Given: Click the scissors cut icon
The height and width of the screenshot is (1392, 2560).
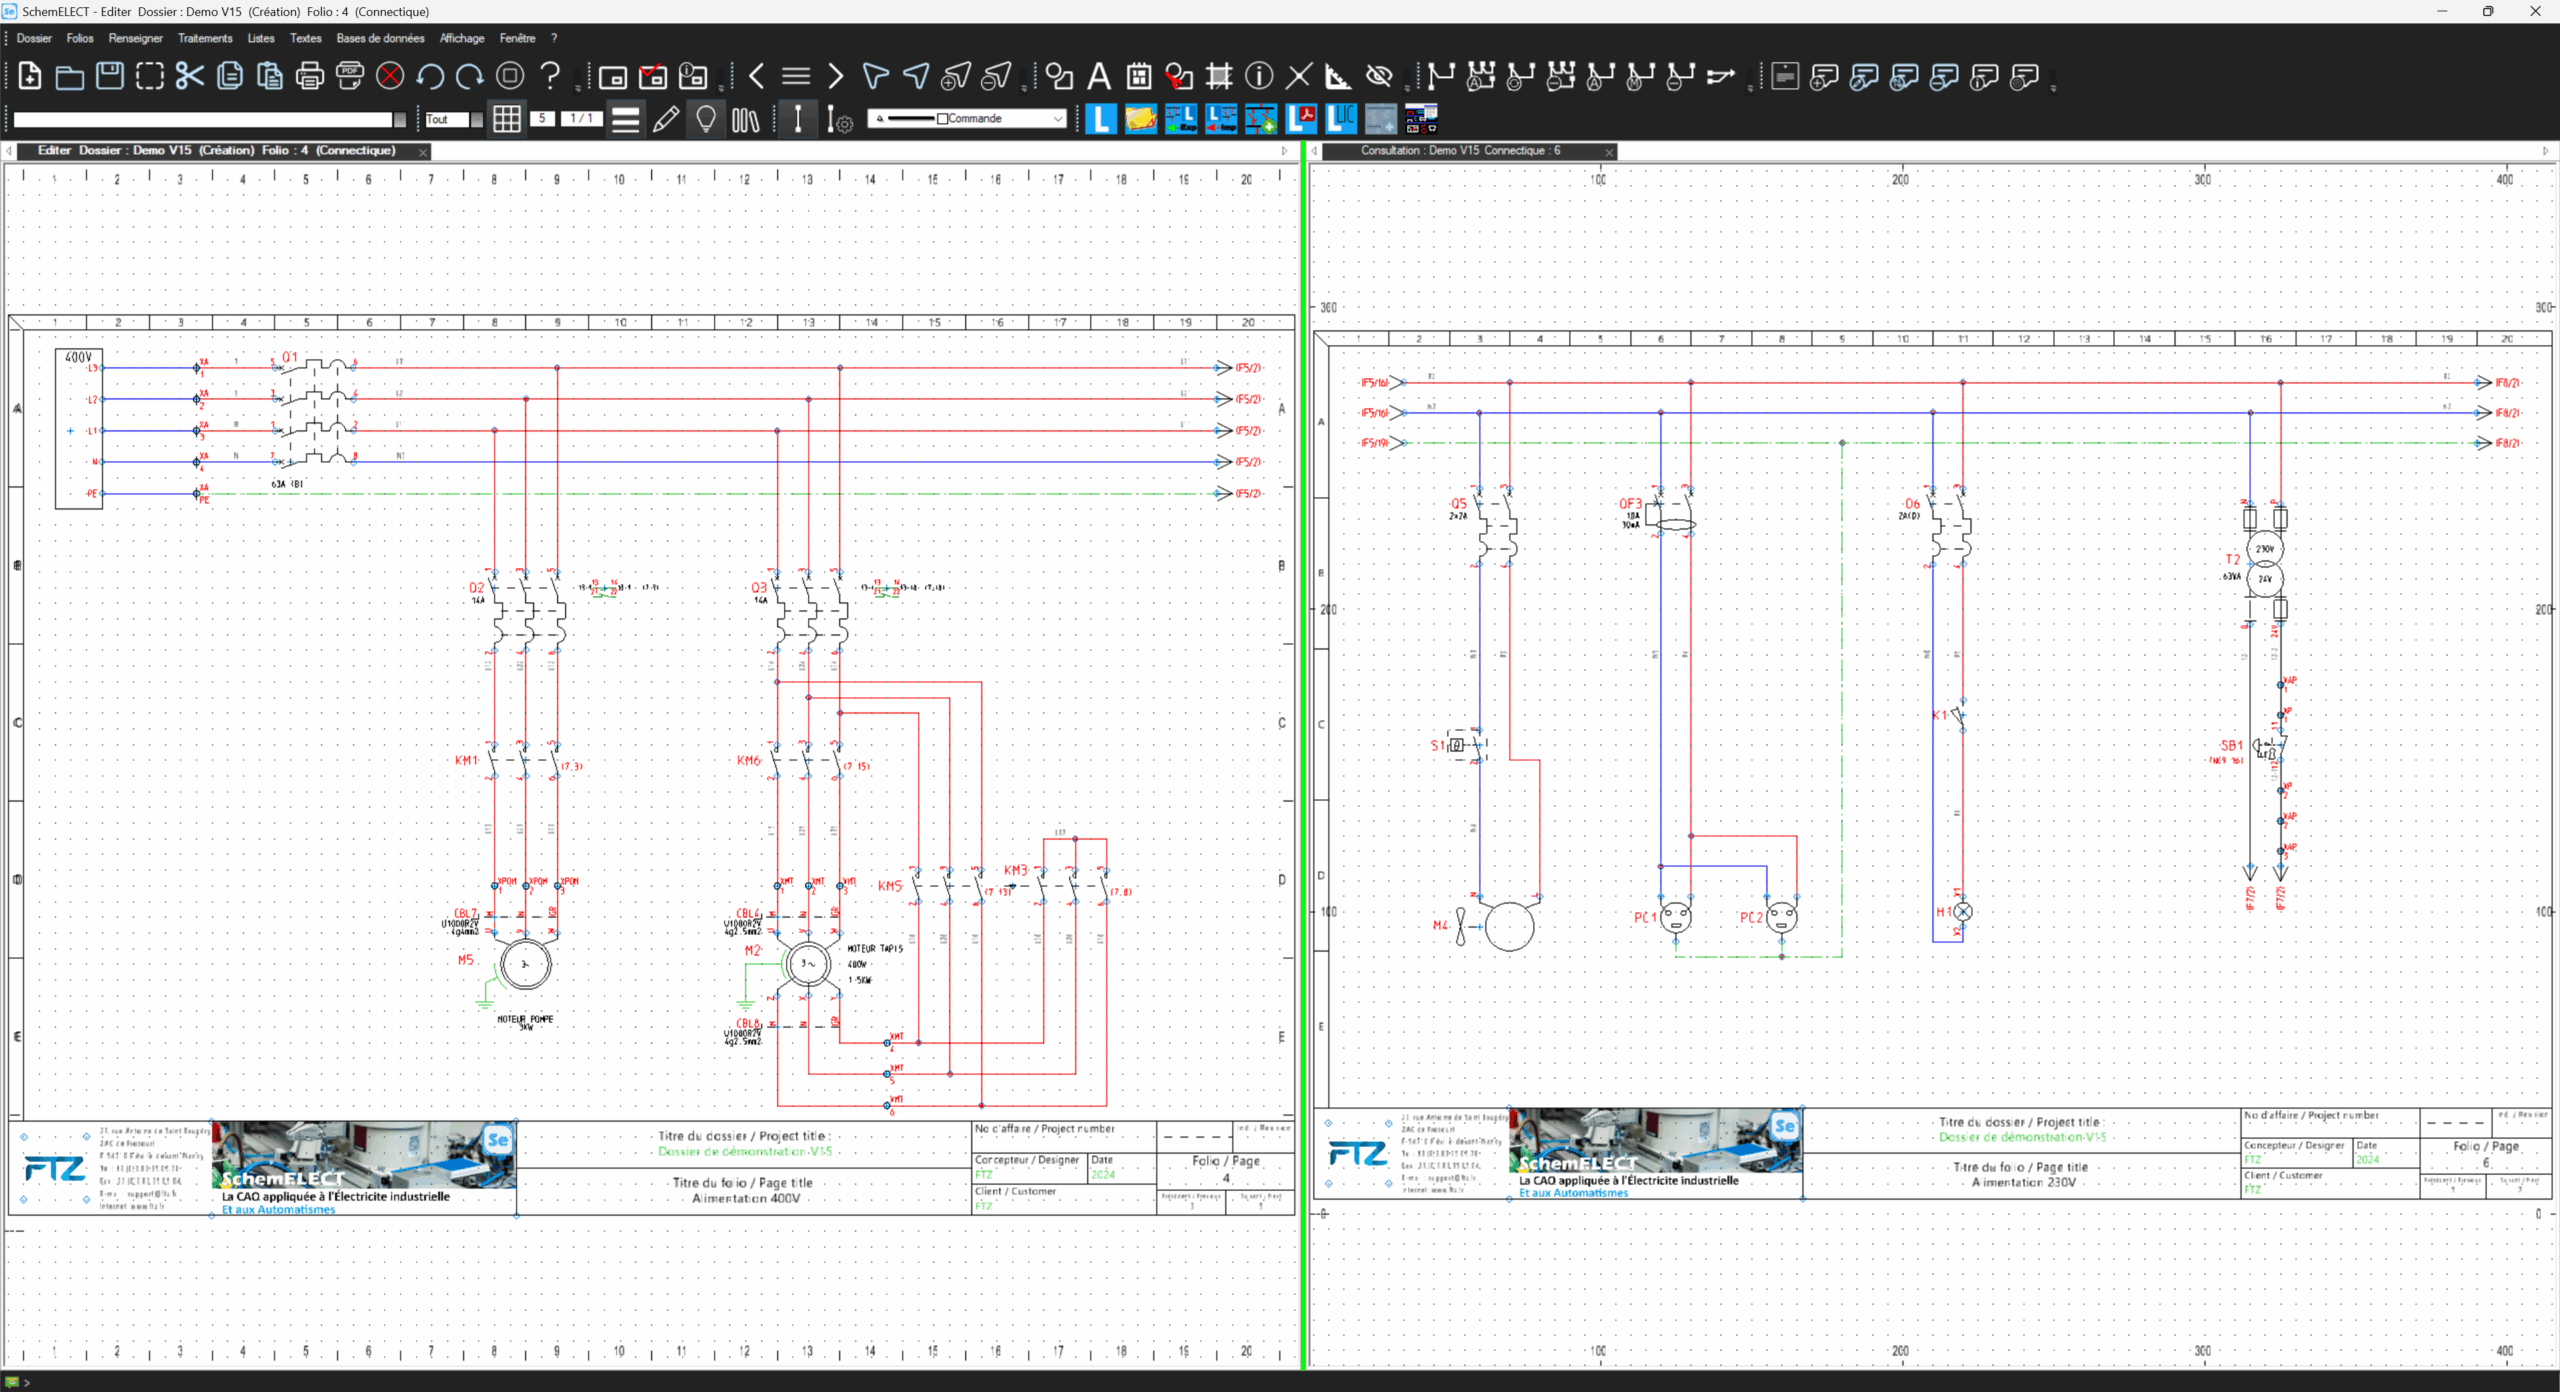Looking at the screenshot, I should pos(189,76).
